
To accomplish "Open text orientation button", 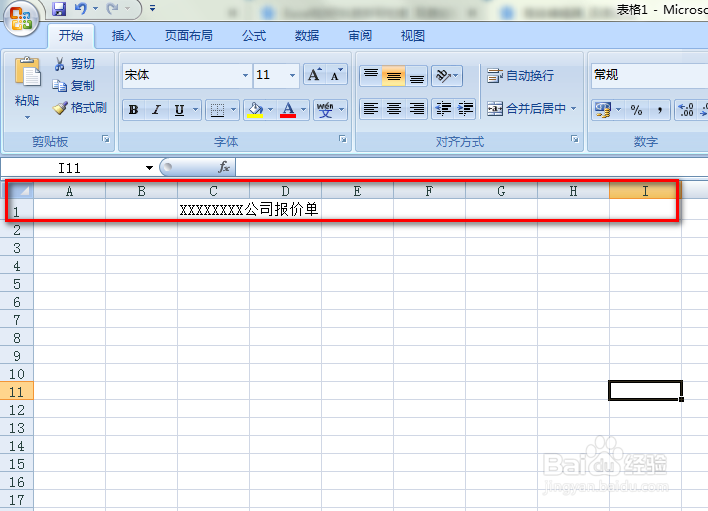I will [447, 75].
